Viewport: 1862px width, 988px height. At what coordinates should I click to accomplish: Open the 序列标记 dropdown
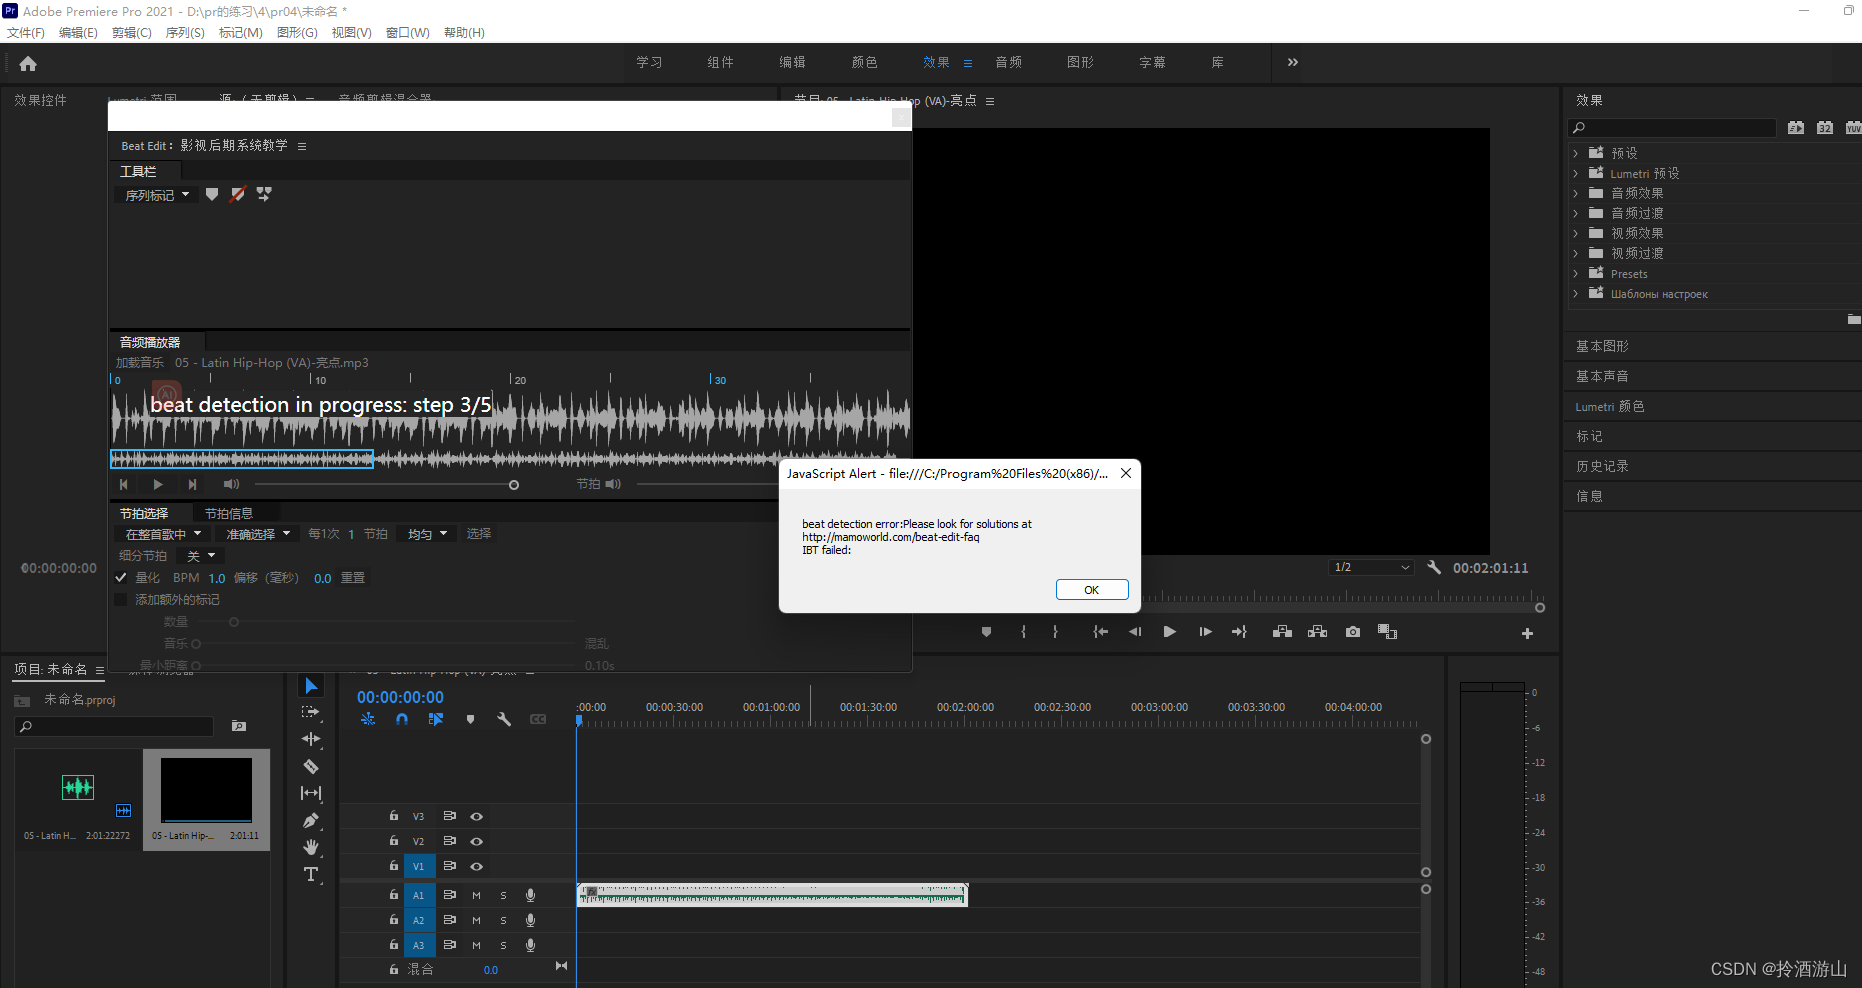tap(157, 195)
